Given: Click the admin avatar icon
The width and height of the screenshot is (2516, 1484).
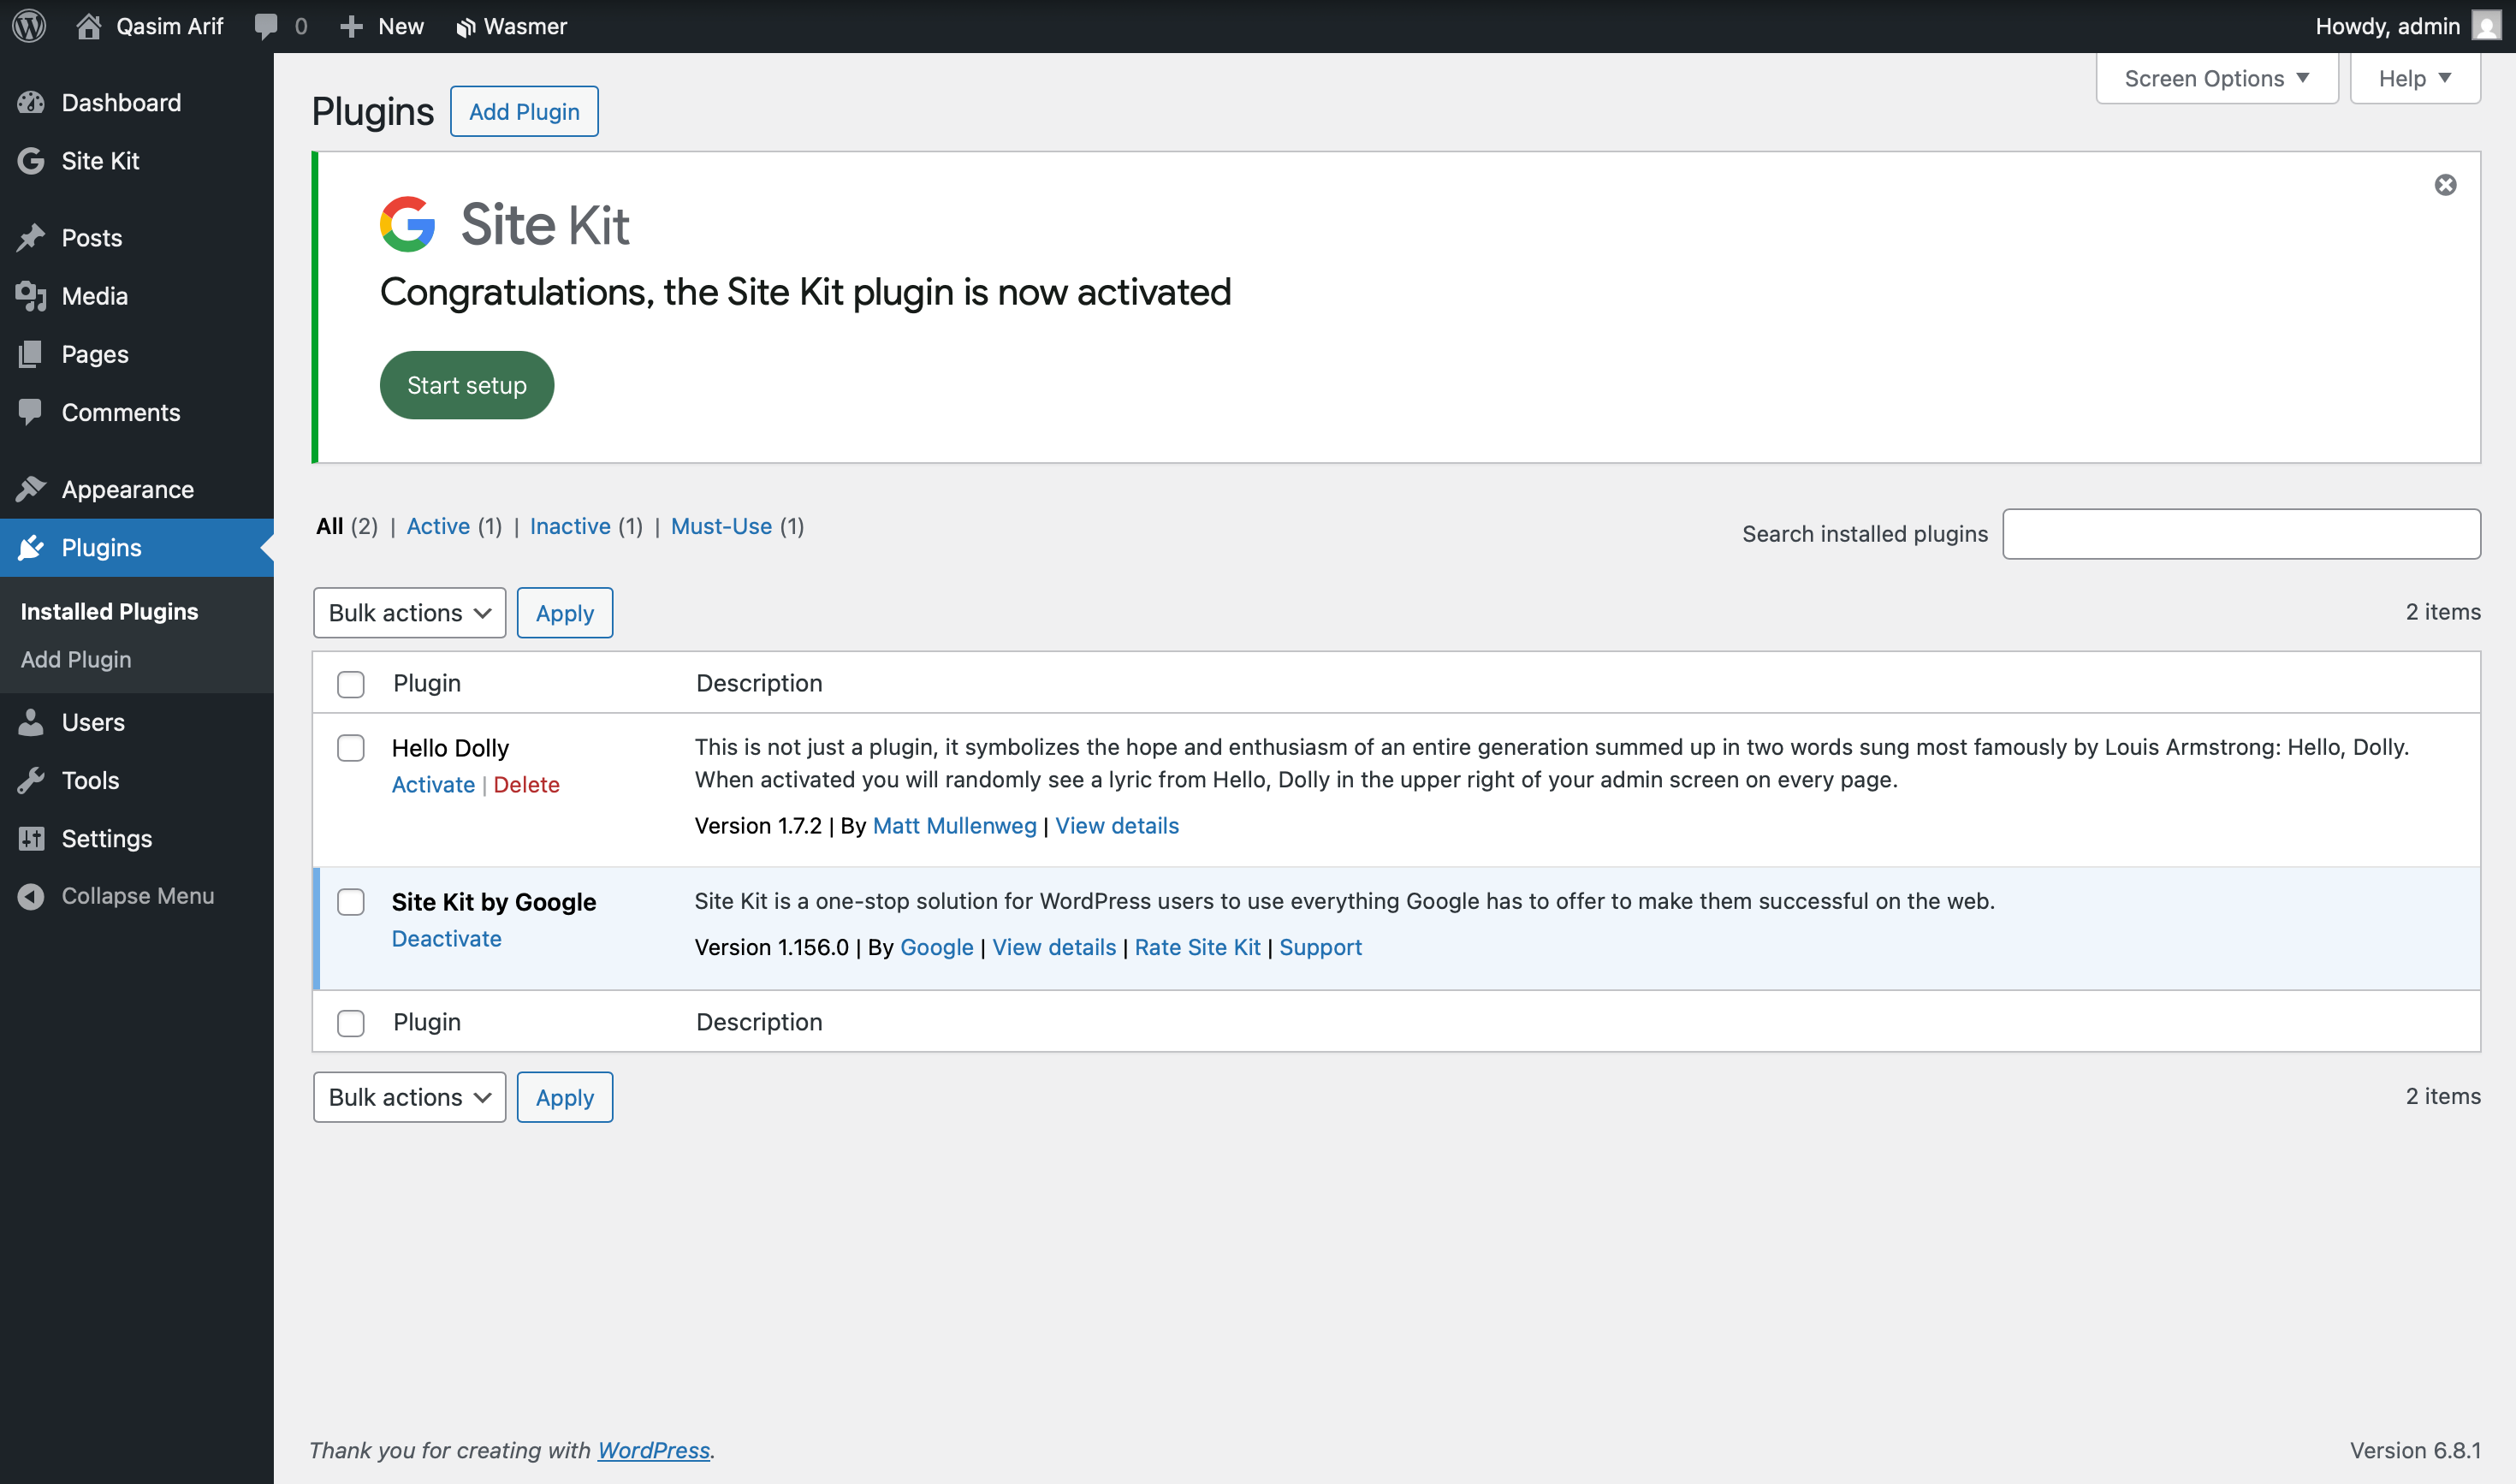Looking at the screenshot, I should tap(2486, 26).
